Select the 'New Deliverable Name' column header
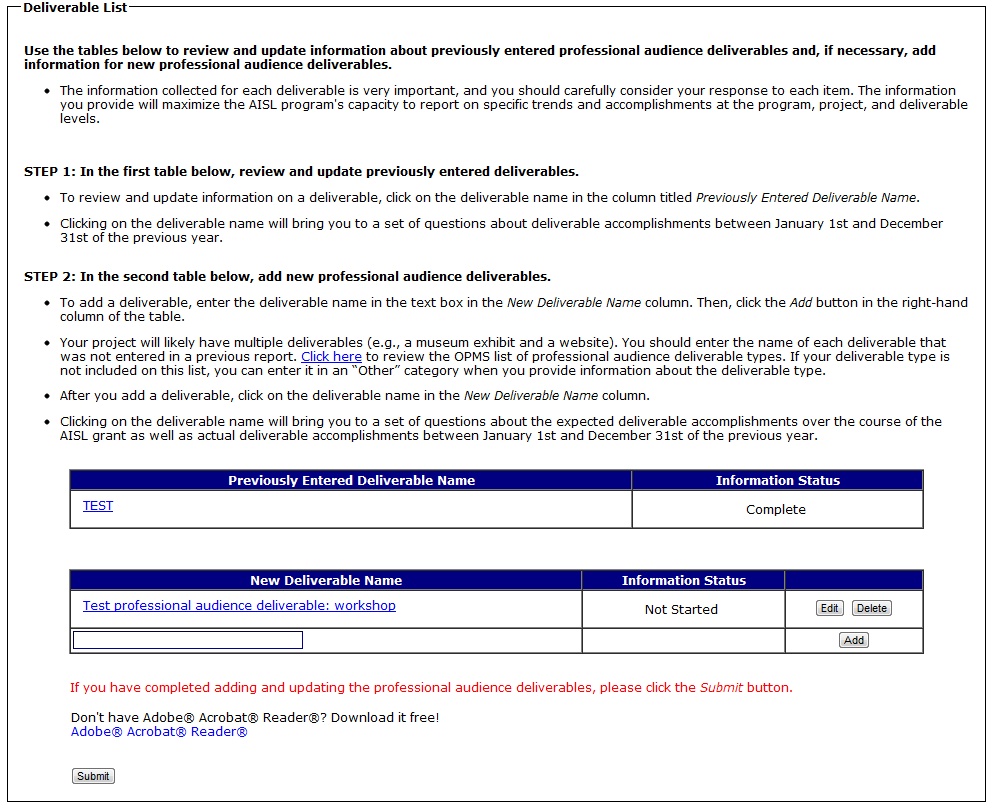This screenshot has width=990, height=807. pos(326,580)
